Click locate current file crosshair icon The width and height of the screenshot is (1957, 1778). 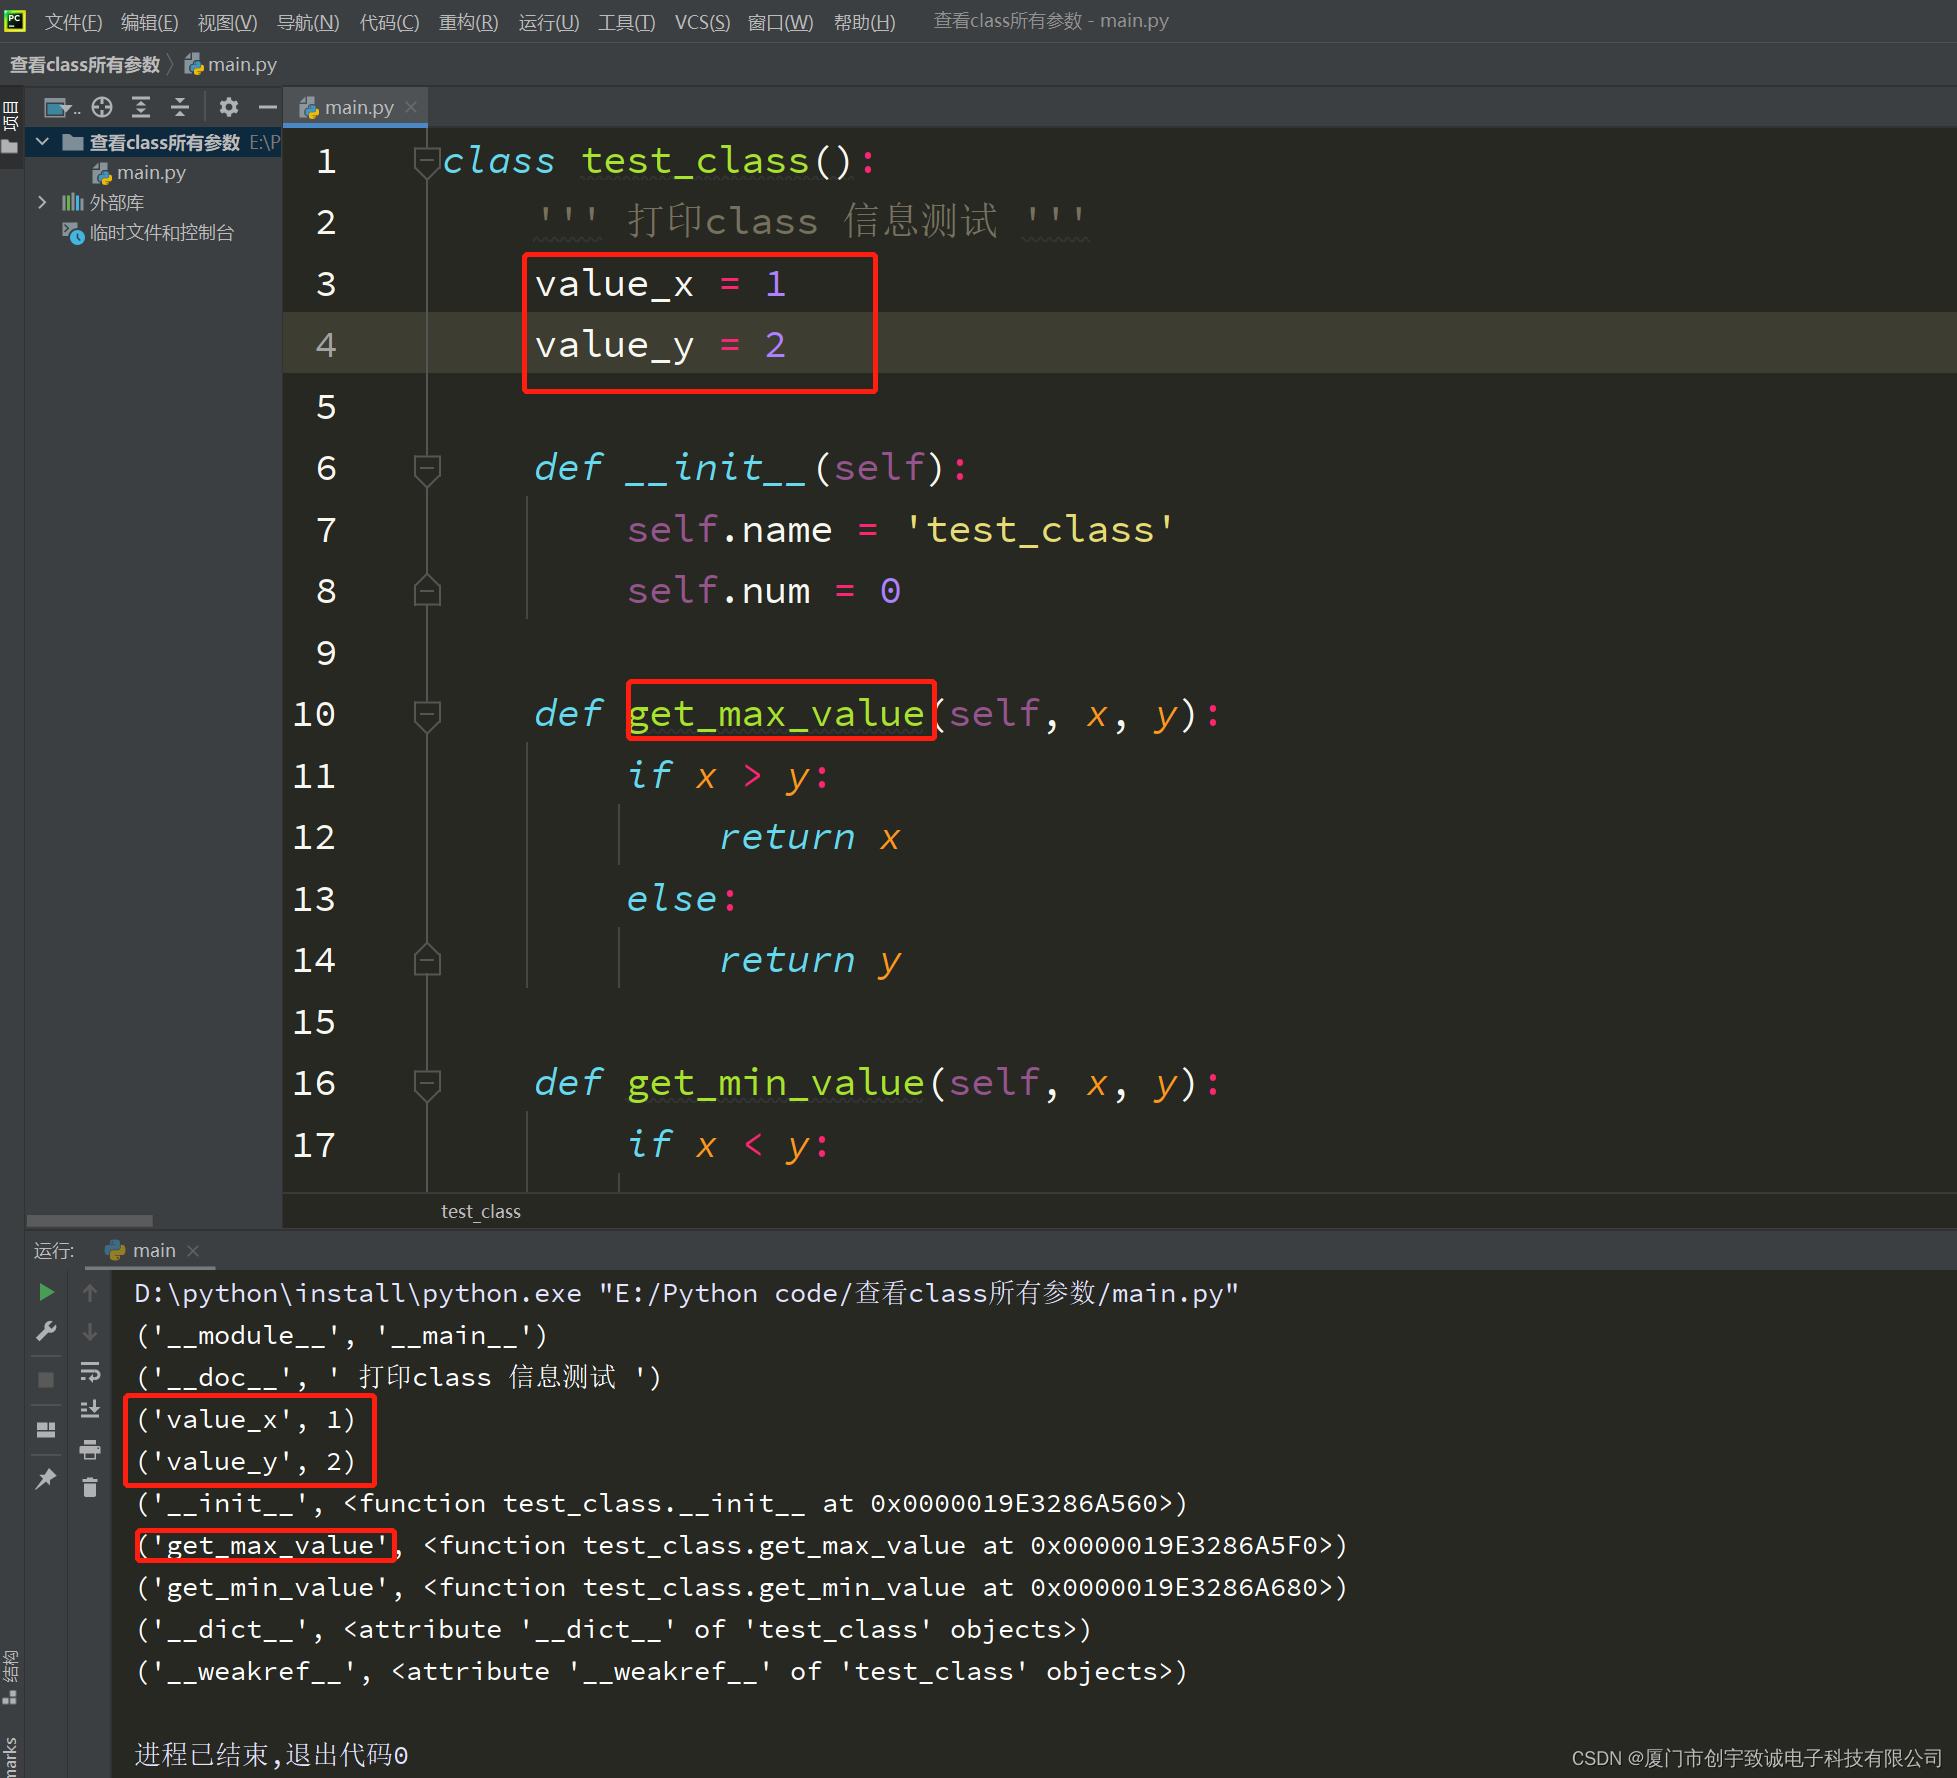click(102, 107)
